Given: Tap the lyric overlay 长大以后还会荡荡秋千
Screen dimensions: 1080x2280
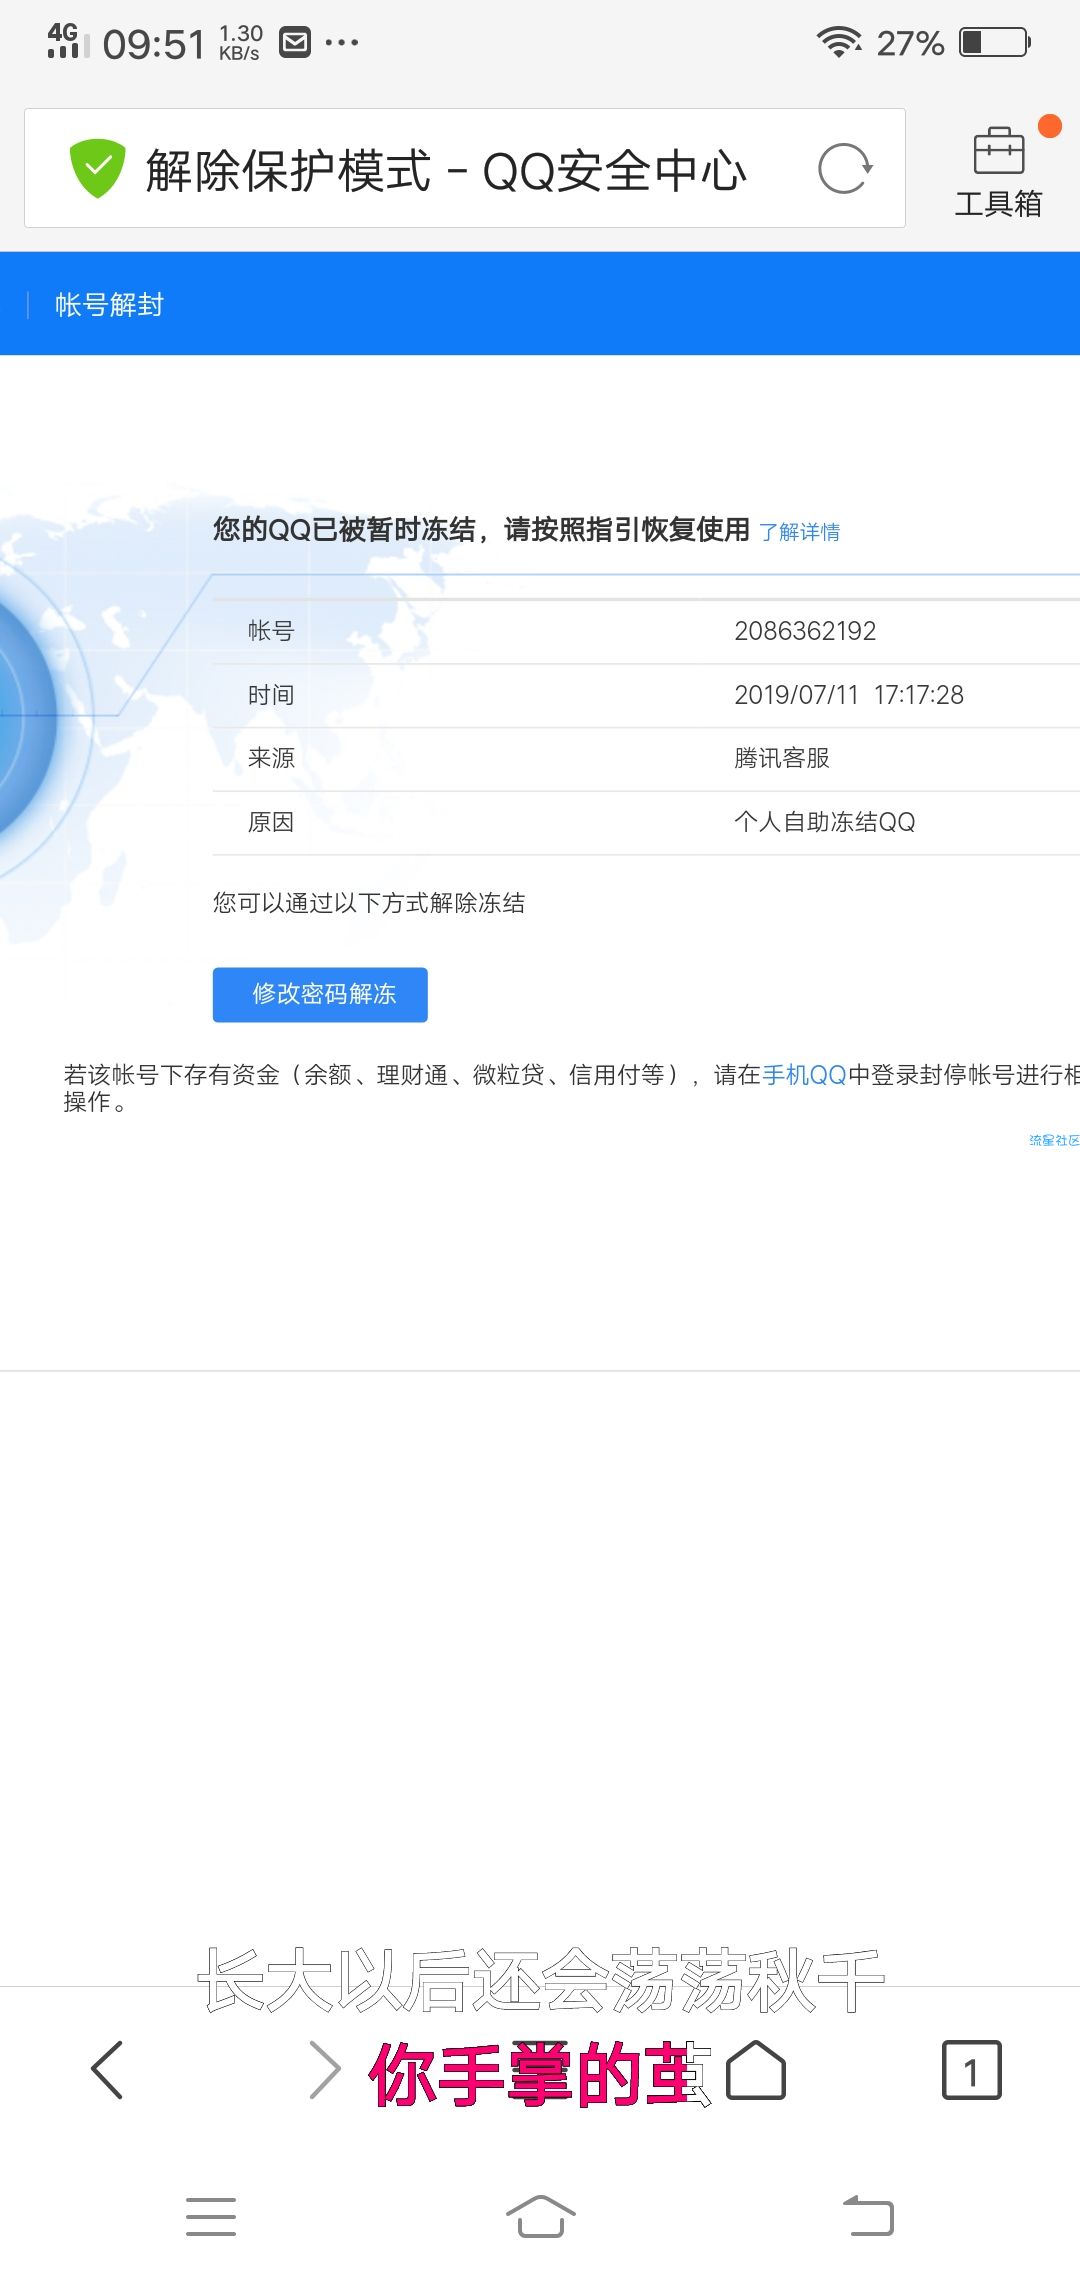Looking at the screenshot, I should coord(541,1980).
